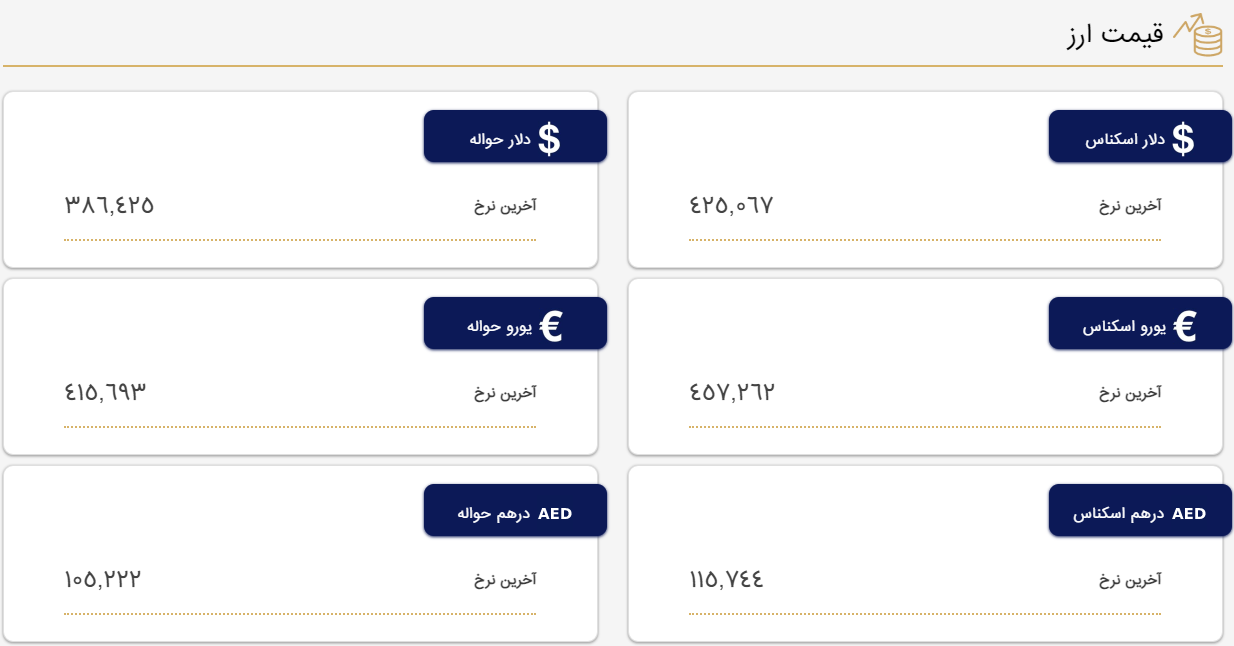Click the dollar sign on دلار حواله
This screenshot has width=1234, height=646.
click(549, 138)
